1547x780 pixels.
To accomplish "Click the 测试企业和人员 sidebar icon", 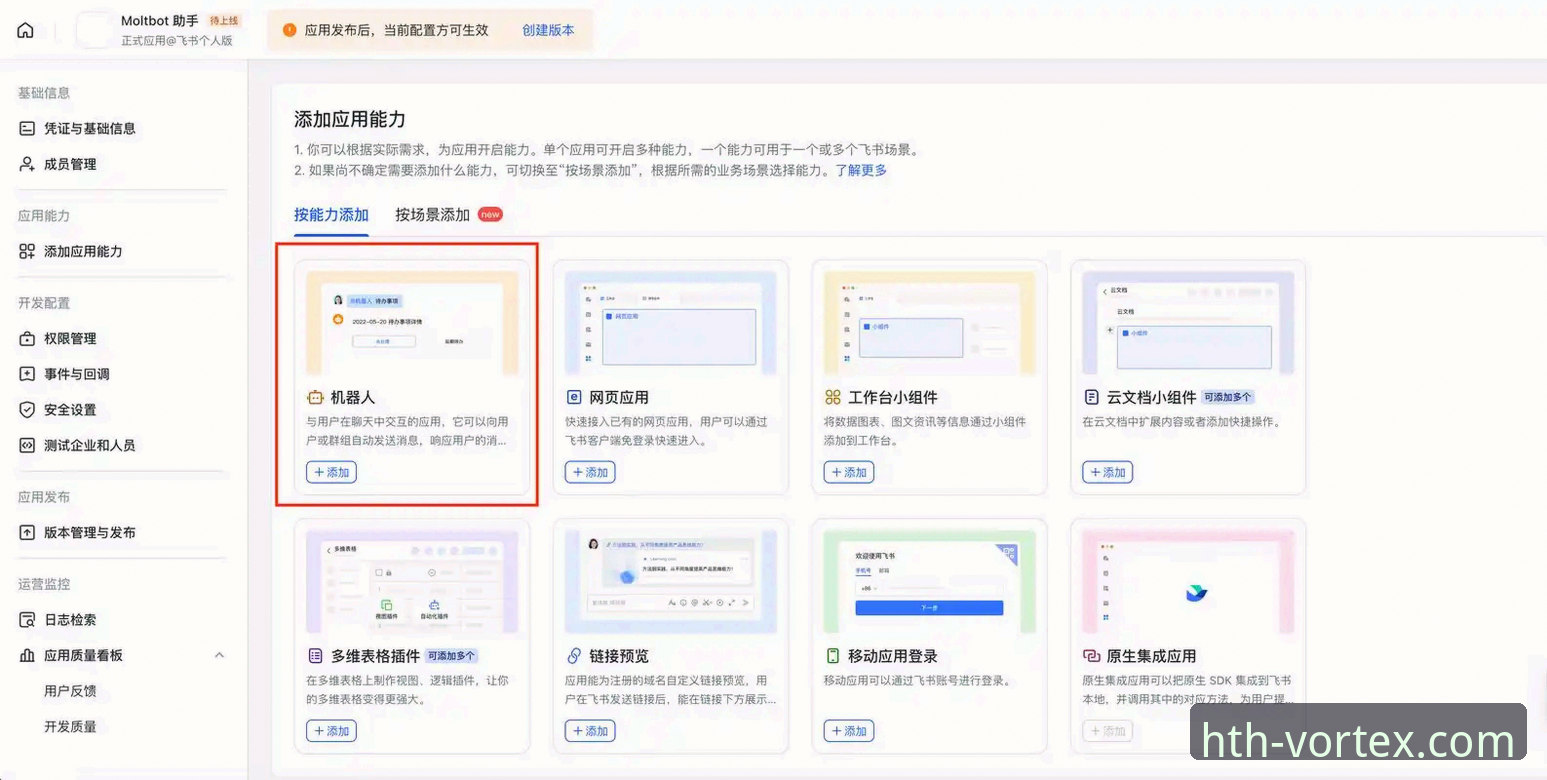I will click(27, 445).
